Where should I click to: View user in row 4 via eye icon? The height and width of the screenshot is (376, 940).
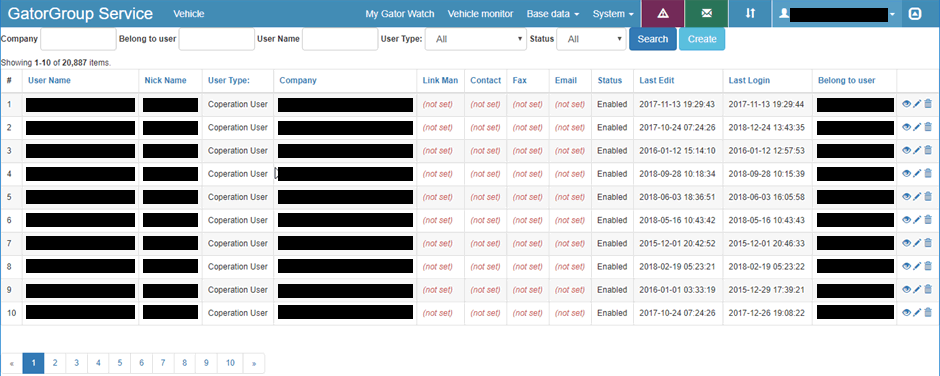tap(906, 174)
